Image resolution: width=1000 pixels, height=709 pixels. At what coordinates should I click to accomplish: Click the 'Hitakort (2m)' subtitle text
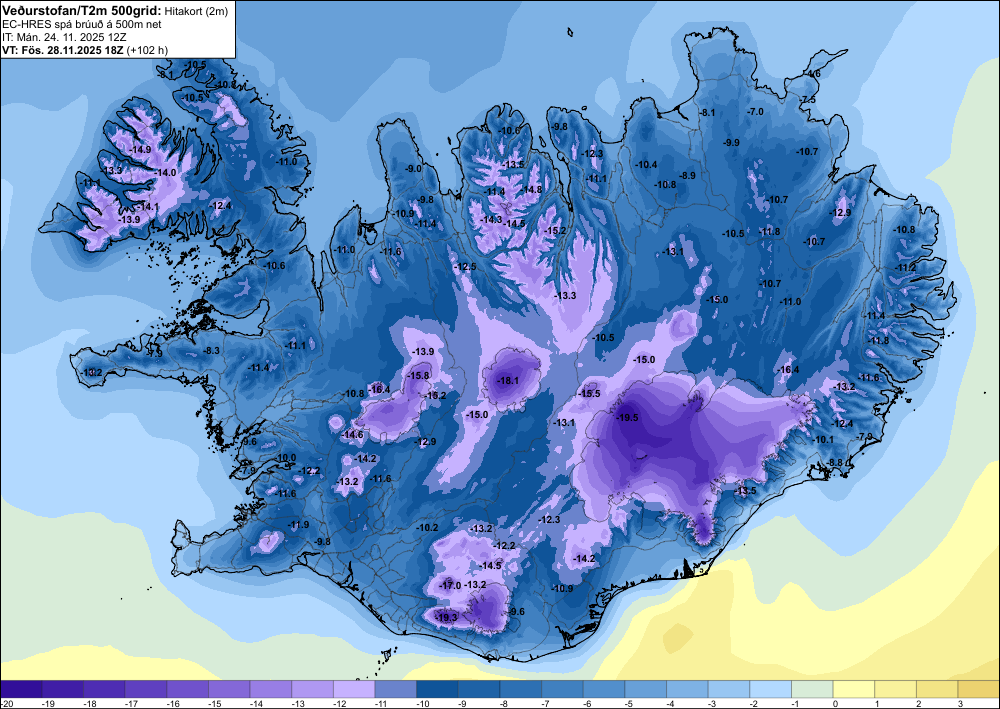(196, 11)
